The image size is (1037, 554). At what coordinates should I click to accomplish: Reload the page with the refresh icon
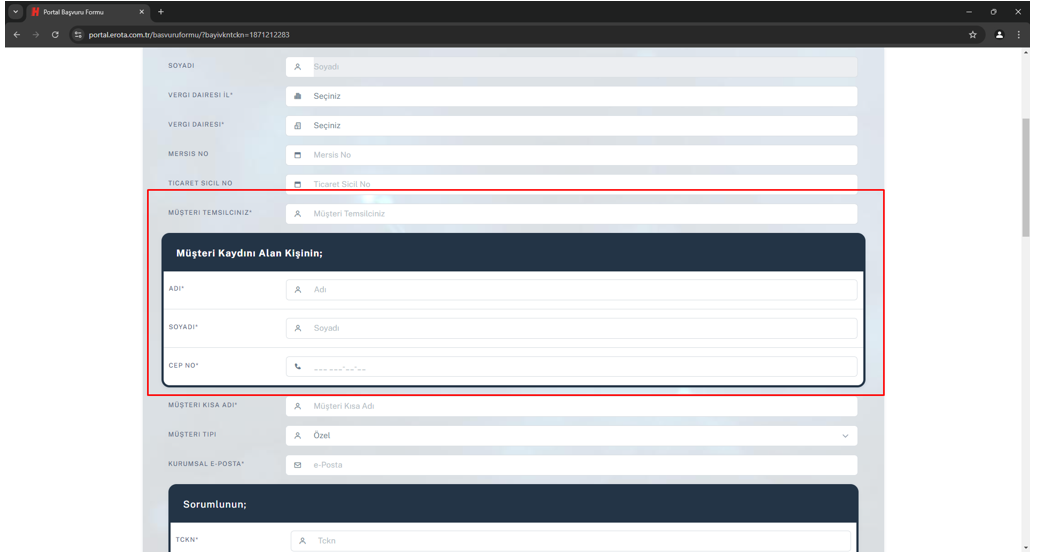[x=55, y=35]
